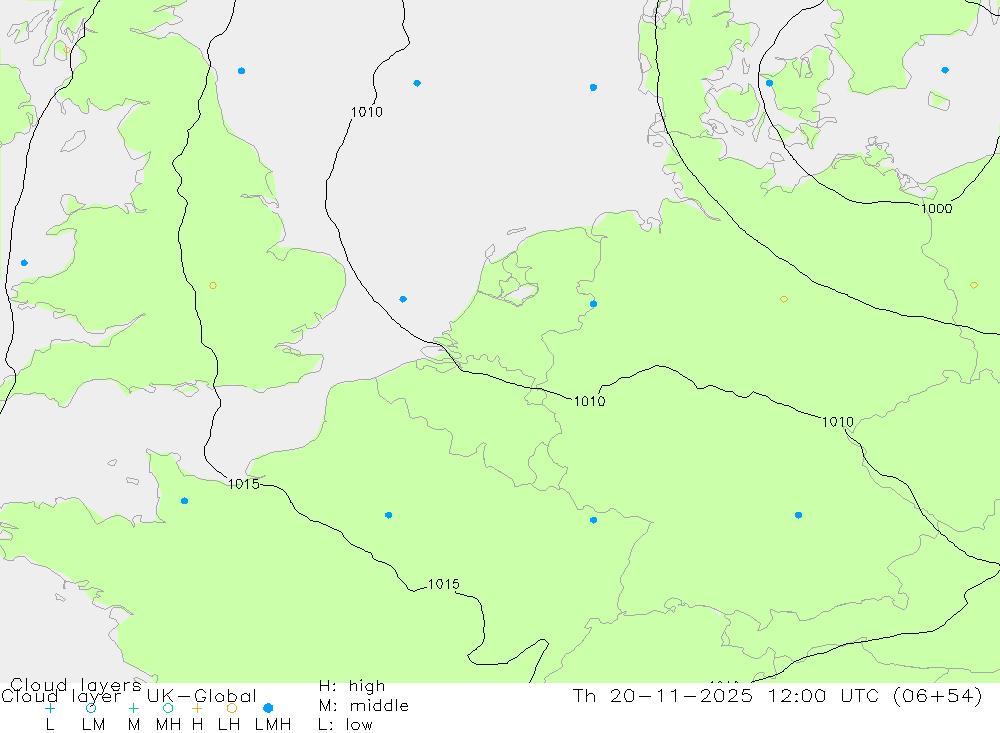Select the blue LMH marker over Lorraine, eastern France
The height and width of the screenshot is (733, 1000).
click(594, 521)
